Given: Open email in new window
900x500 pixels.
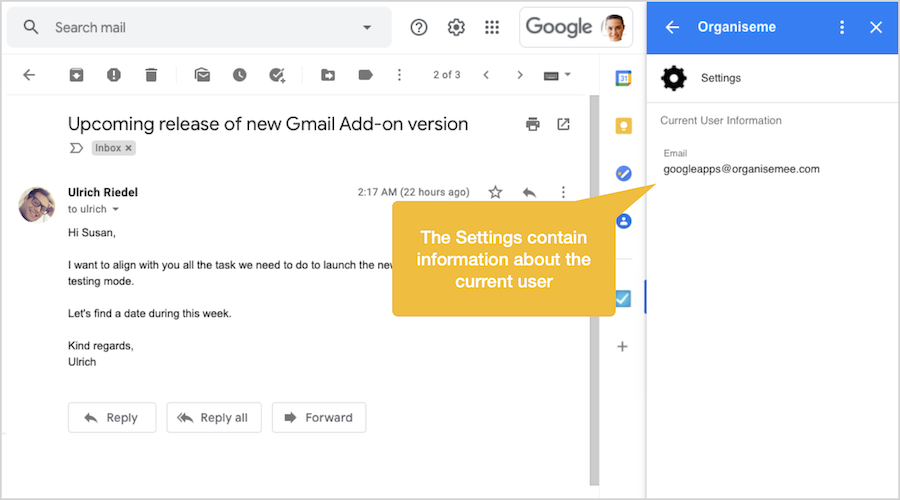Looking at the screenshot, I should 563,124.
